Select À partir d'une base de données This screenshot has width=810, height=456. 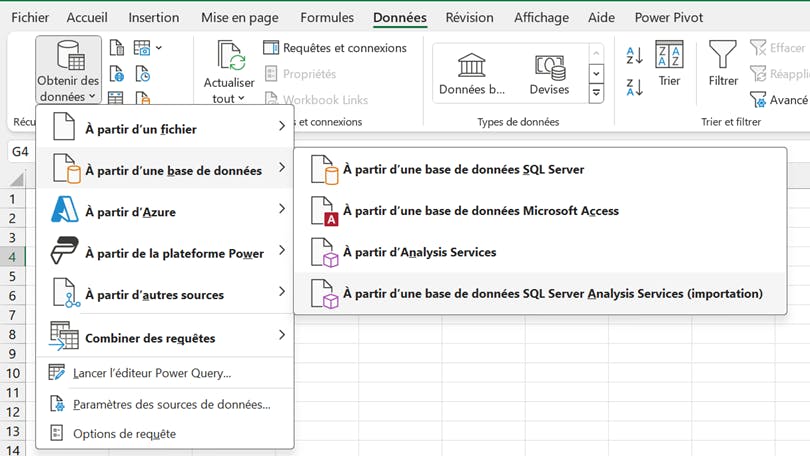point(165,168)
